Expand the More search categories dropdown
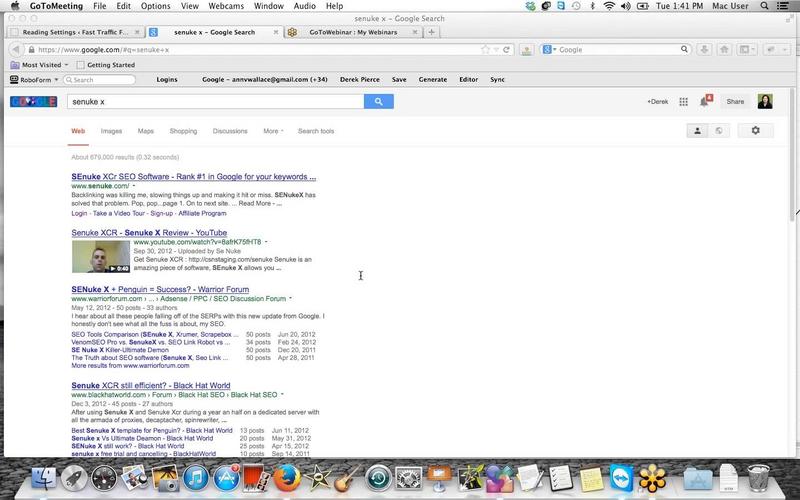This screenshot has width=800, height=500. (x=273, y=131)
